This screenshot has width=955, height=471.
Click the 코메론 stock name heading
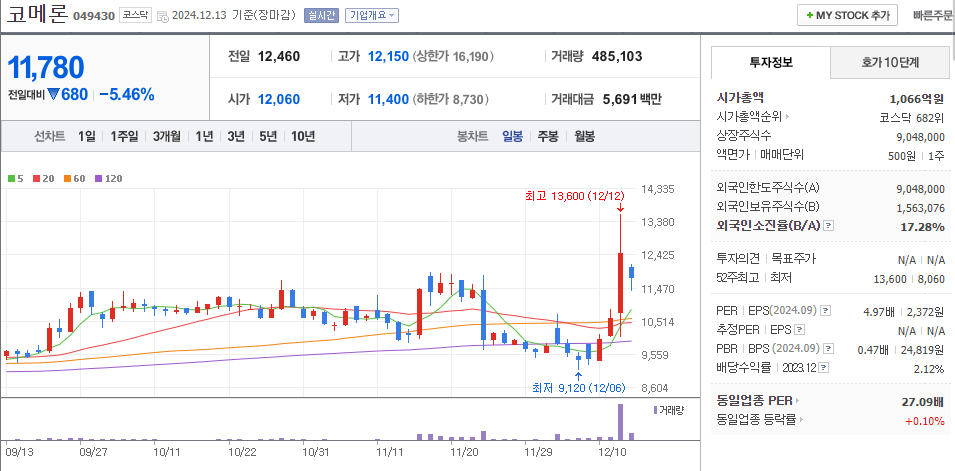[37, 14]
